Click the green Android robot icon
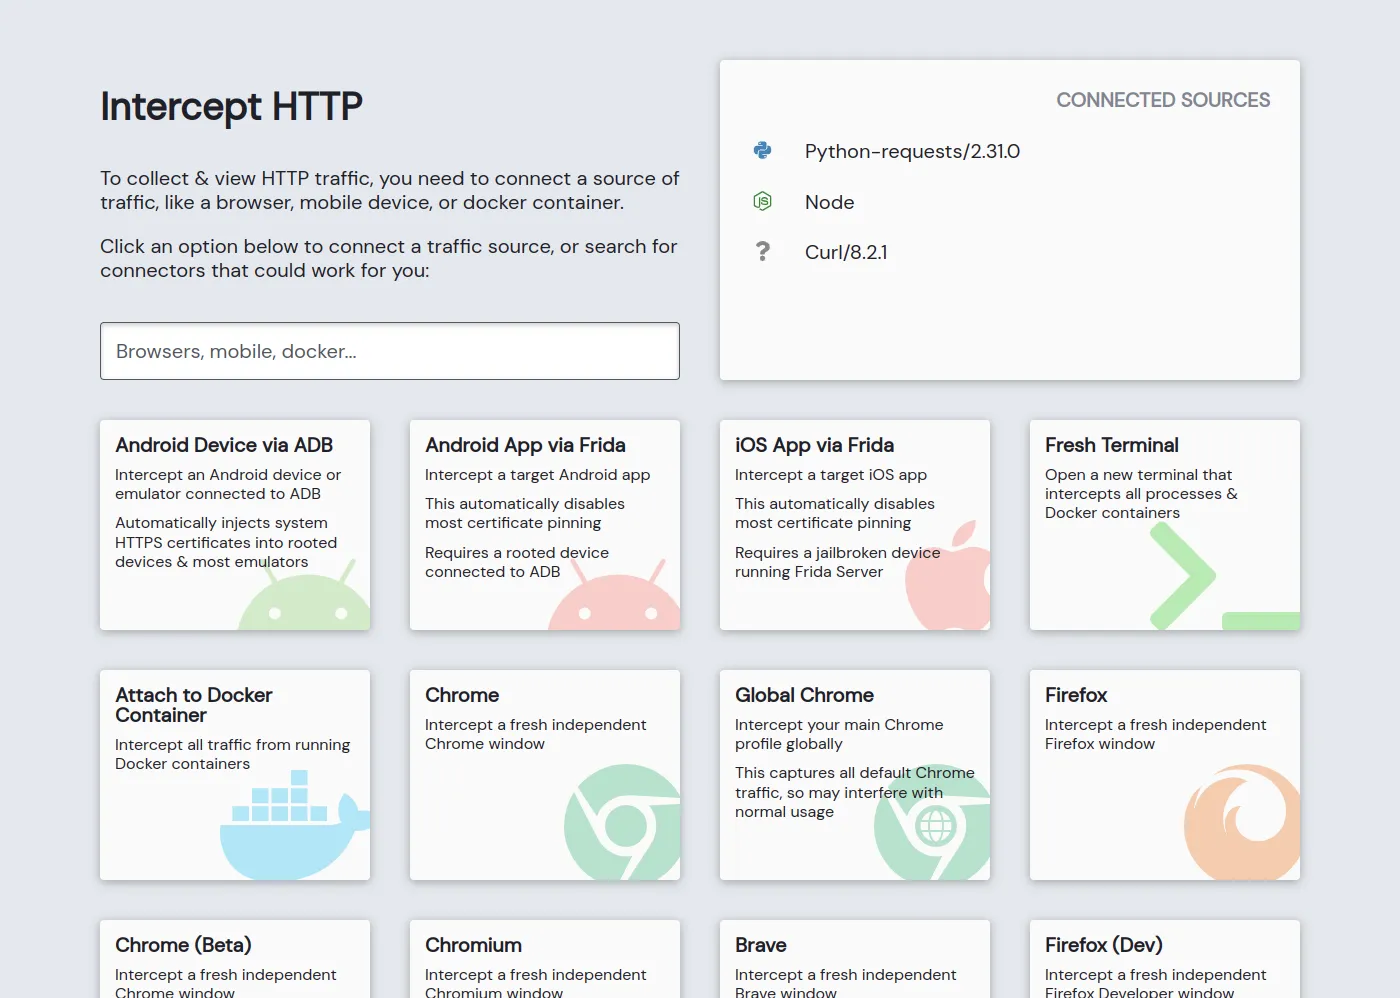The image size is (1400, 998). [x=307, y=600]
